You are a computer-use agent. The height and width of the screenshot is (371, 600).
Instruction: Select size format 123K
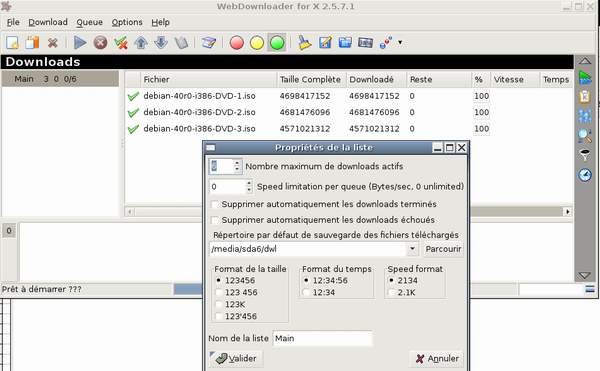(x=218, y=304)
